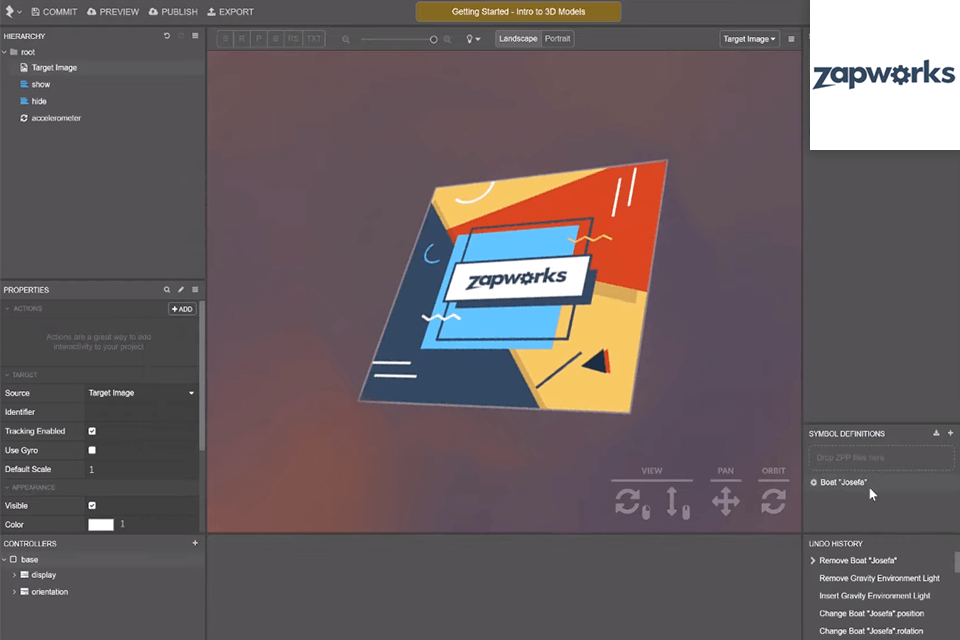Click the orbit-with-mouse view icon

632,503
